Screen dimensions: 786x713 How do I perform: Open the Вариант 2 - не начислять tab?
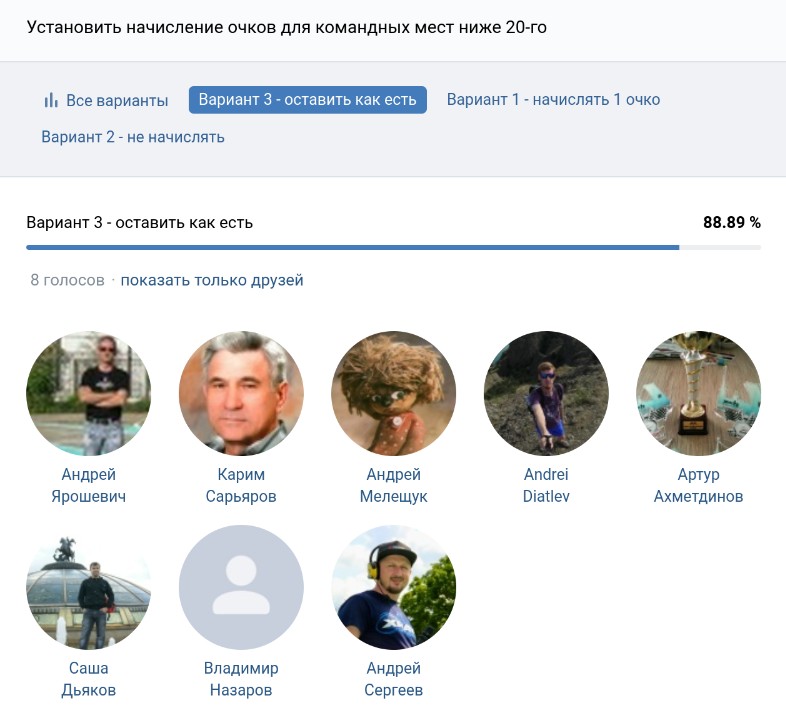(x=133, y=137)
